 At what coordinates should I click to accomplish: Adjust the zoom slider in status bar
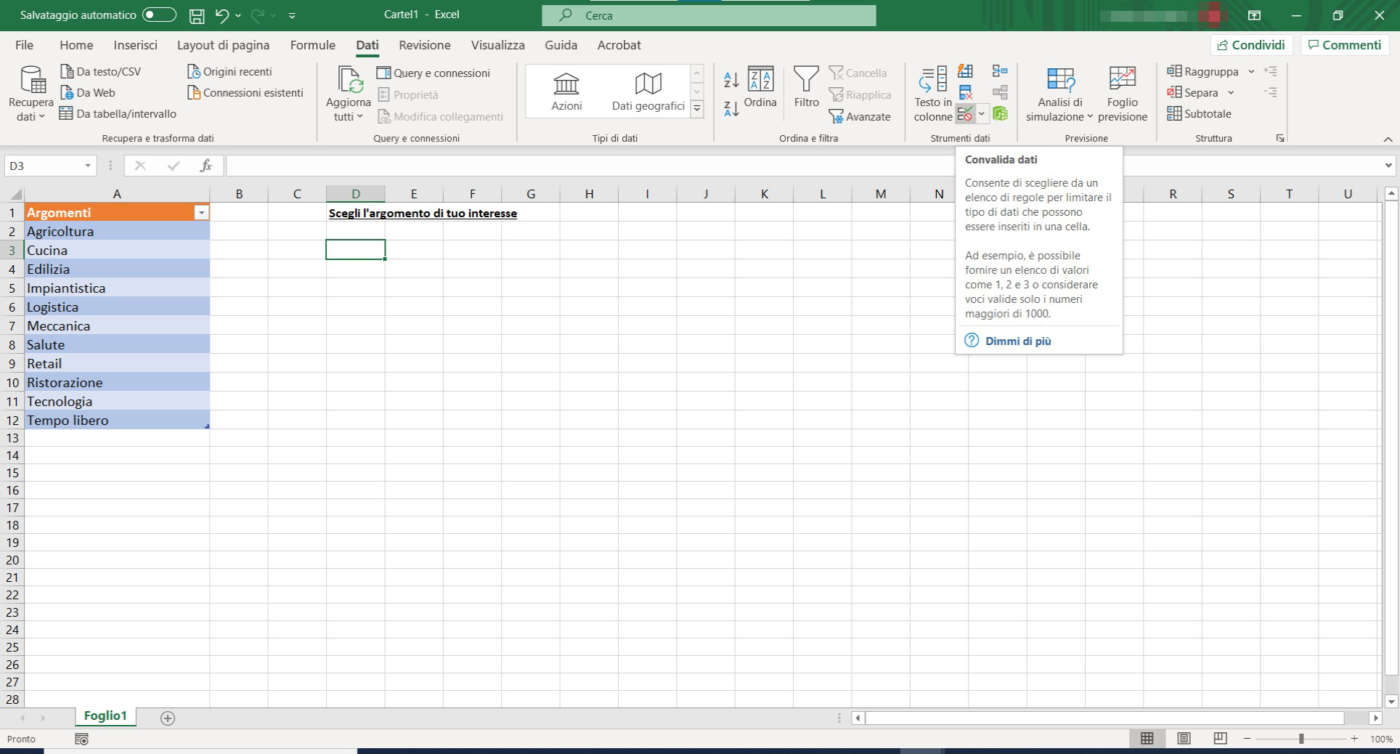pos(1300,739)
